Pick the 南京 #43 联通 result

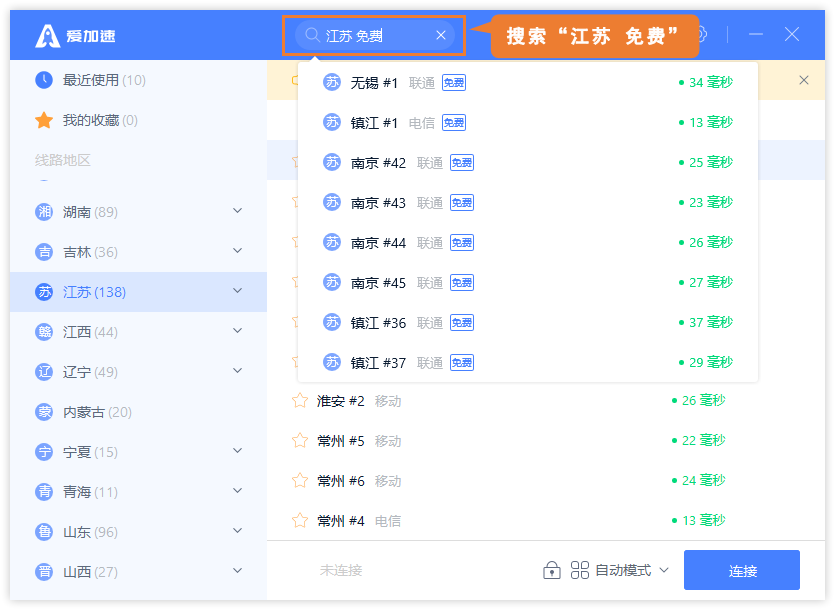527,202
